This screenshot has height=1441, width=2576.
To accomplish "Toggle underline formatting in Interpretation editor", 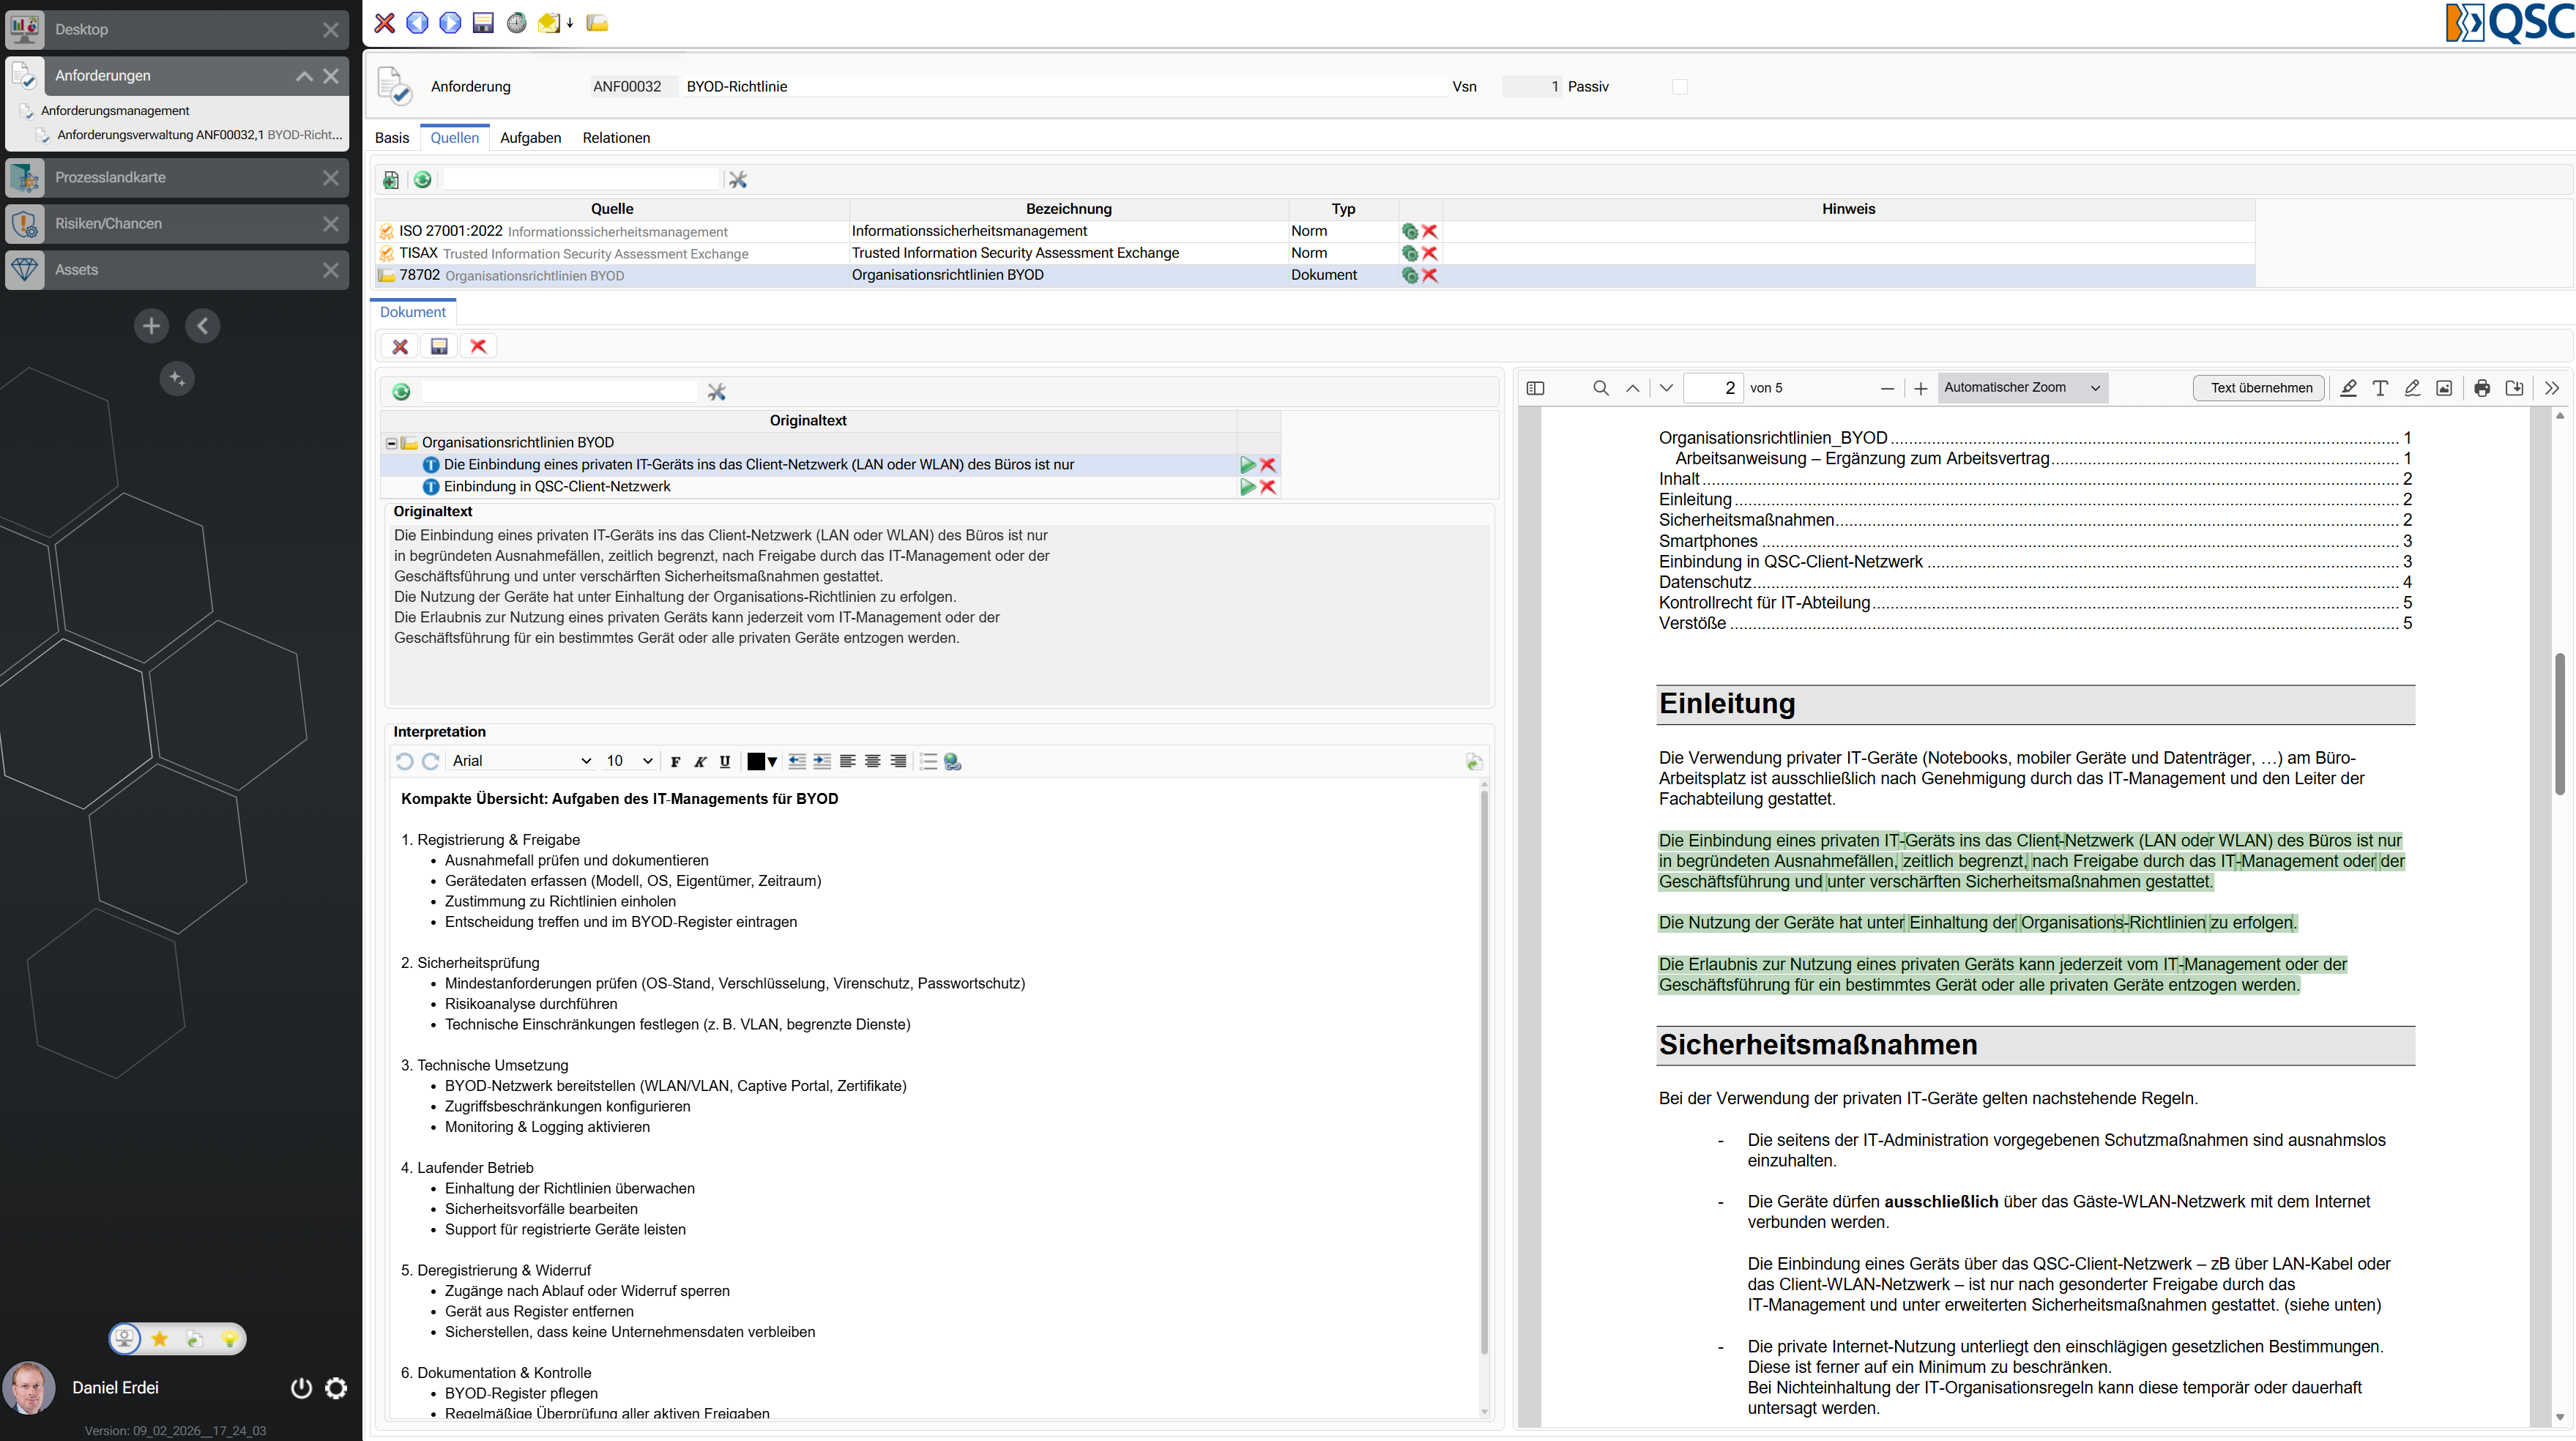I will (725, 761).
